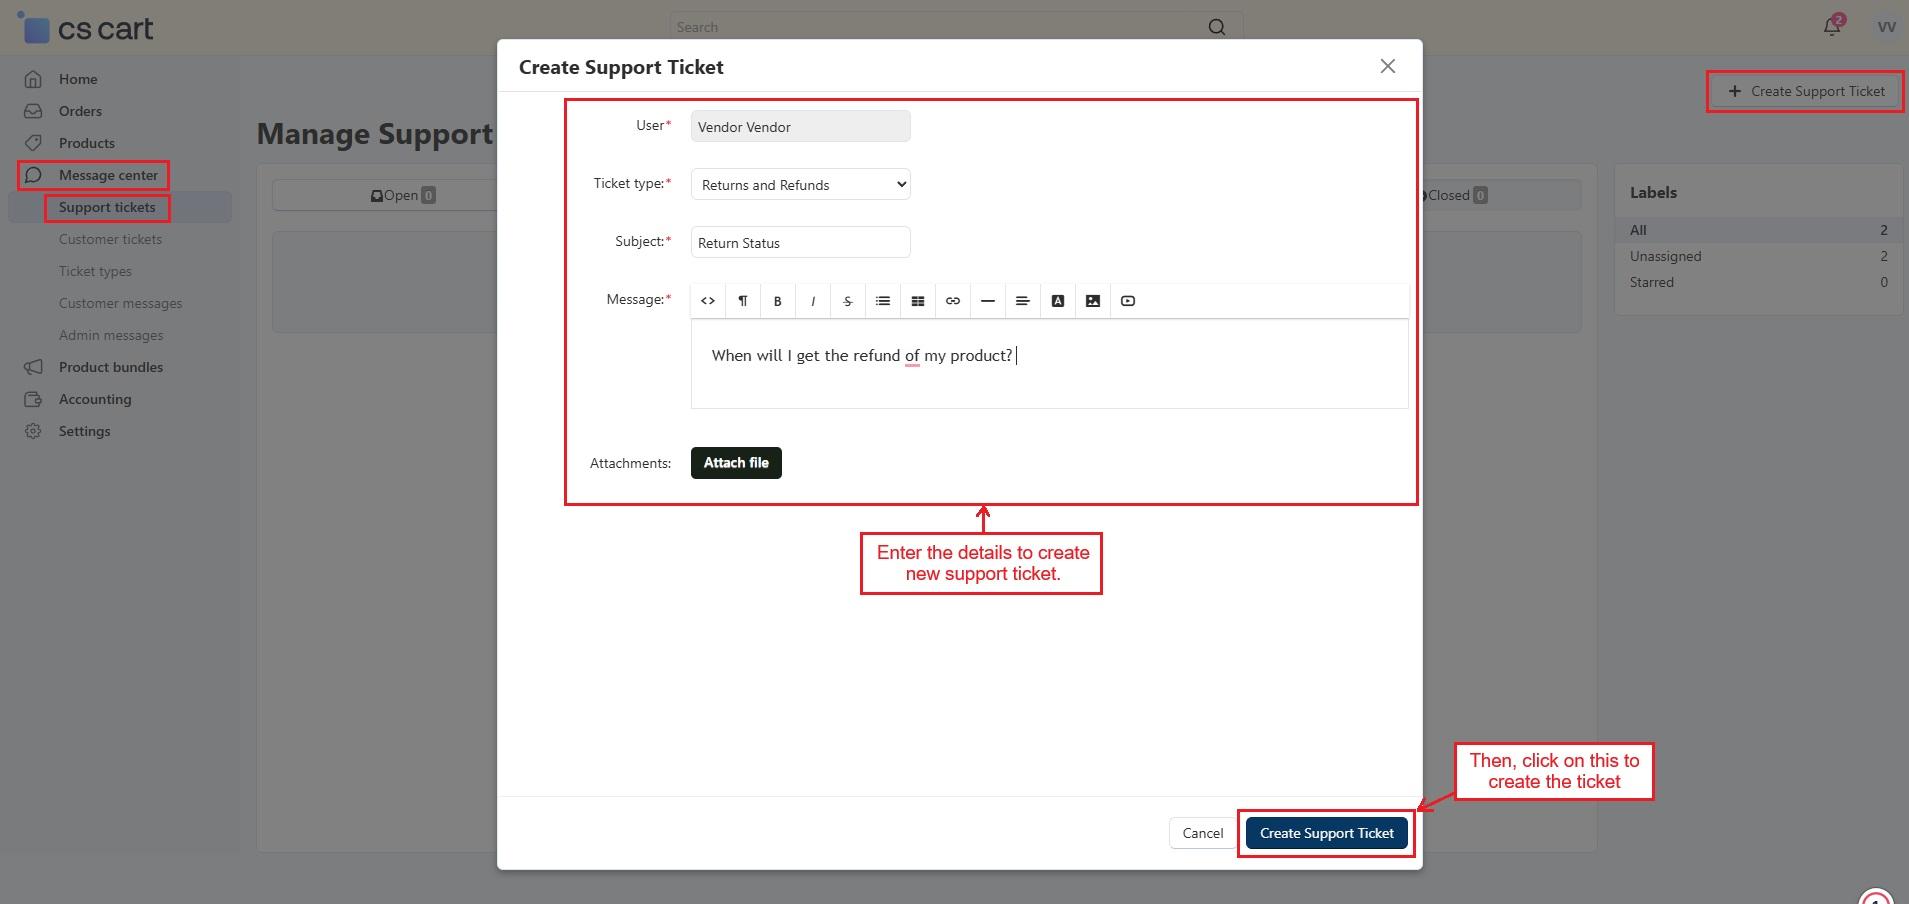Expand the Ticket type dropdown

pyautogui.click(x=800, y=185)
